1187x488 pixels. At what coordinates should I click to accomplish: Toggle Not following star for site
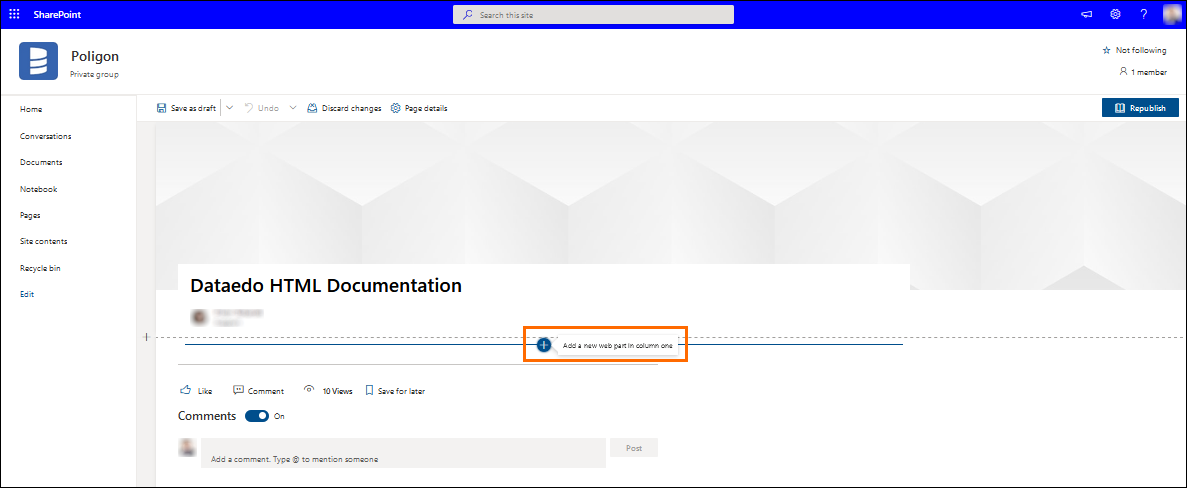1134,50
